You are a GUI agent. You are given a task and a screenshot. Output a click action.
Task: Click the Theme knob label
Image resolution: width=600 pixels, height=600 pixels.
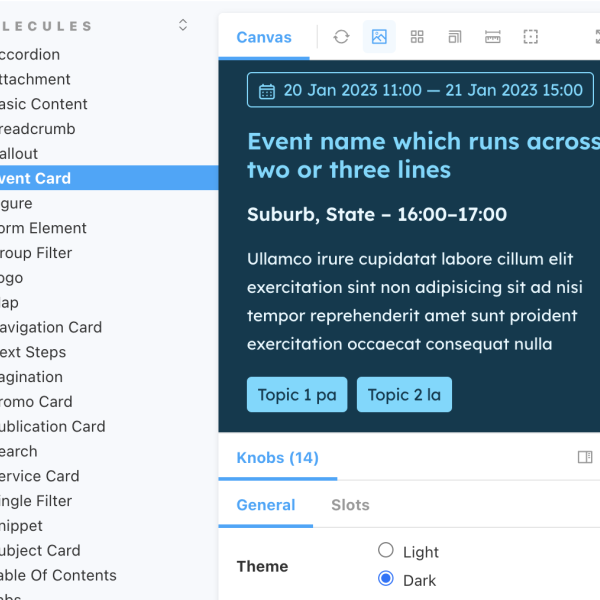click(x=262, y=566)
